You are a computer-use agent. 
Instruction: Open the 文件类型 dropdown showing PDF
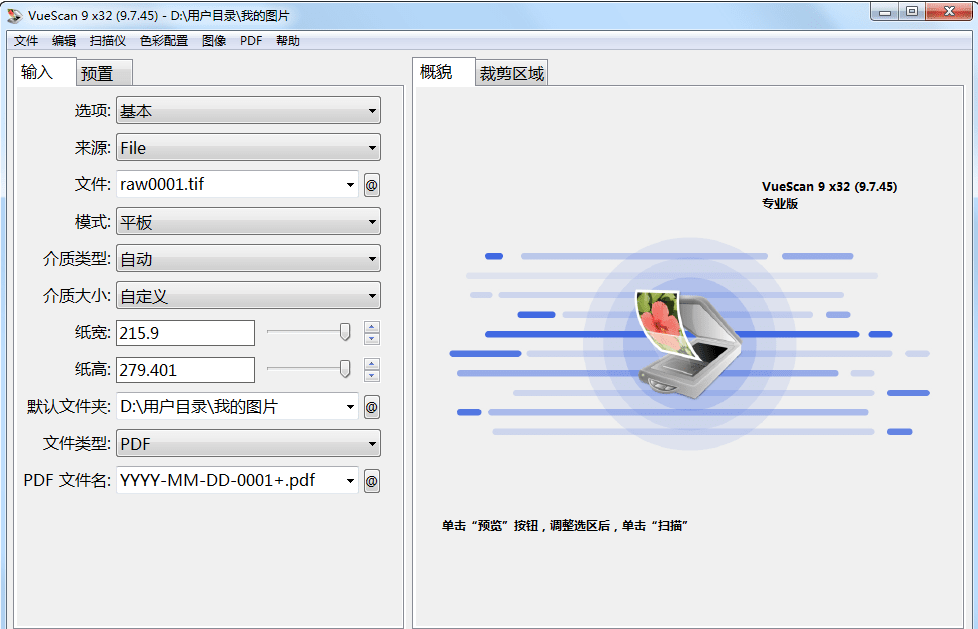click(x=248, y=444)
